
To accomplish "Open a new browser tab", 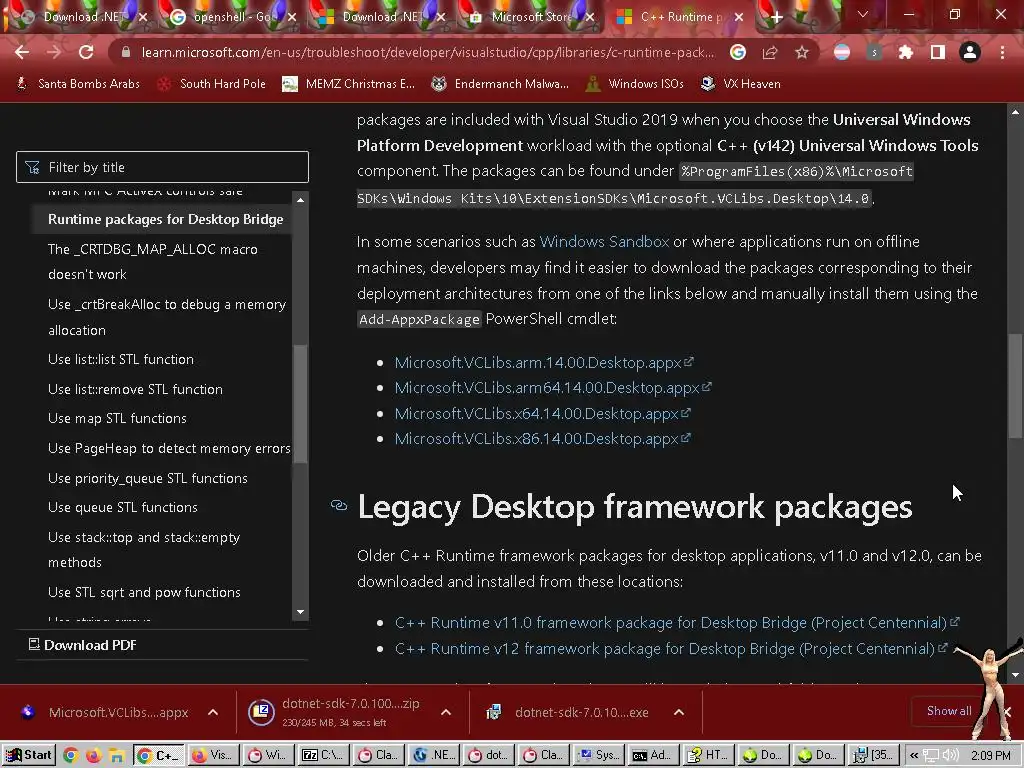I will tap(776, 18).
